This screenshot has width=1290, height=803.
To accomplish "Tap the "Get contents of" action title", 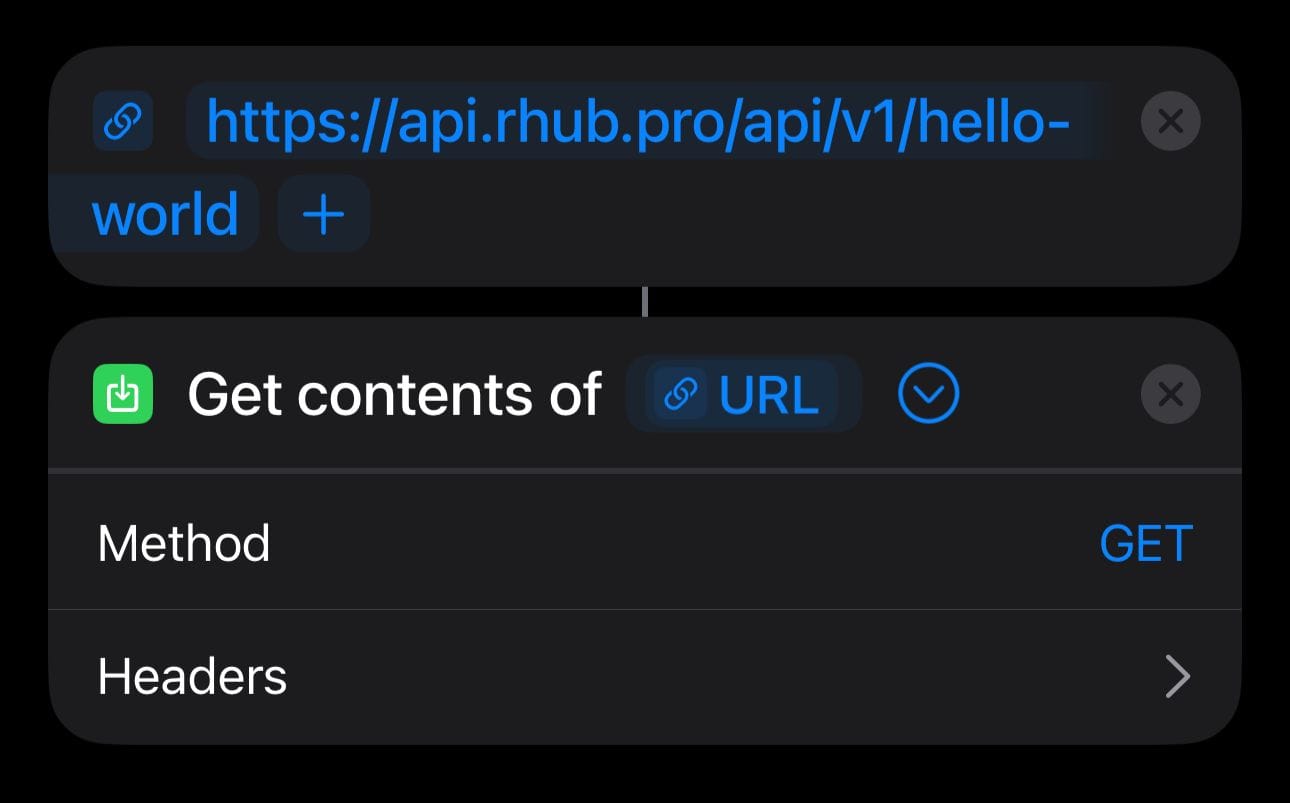I will pyautogui.click(x=394, y=394).
